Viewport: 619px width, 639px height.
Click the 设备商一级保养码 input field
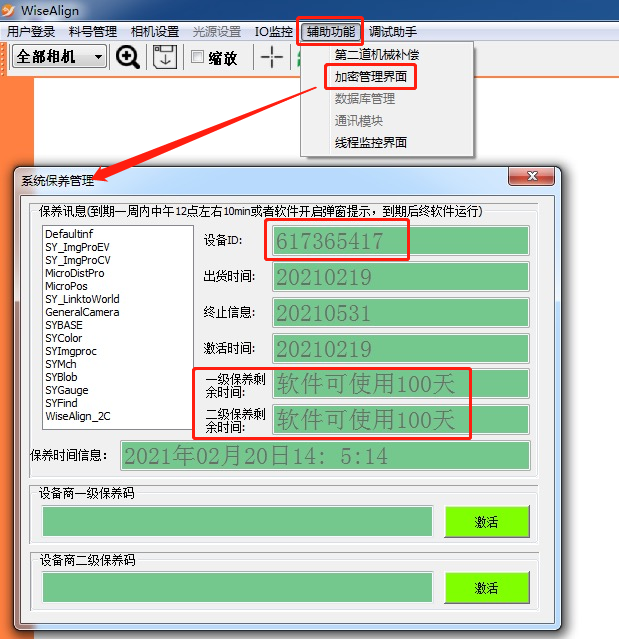click(x=237, y=521)
